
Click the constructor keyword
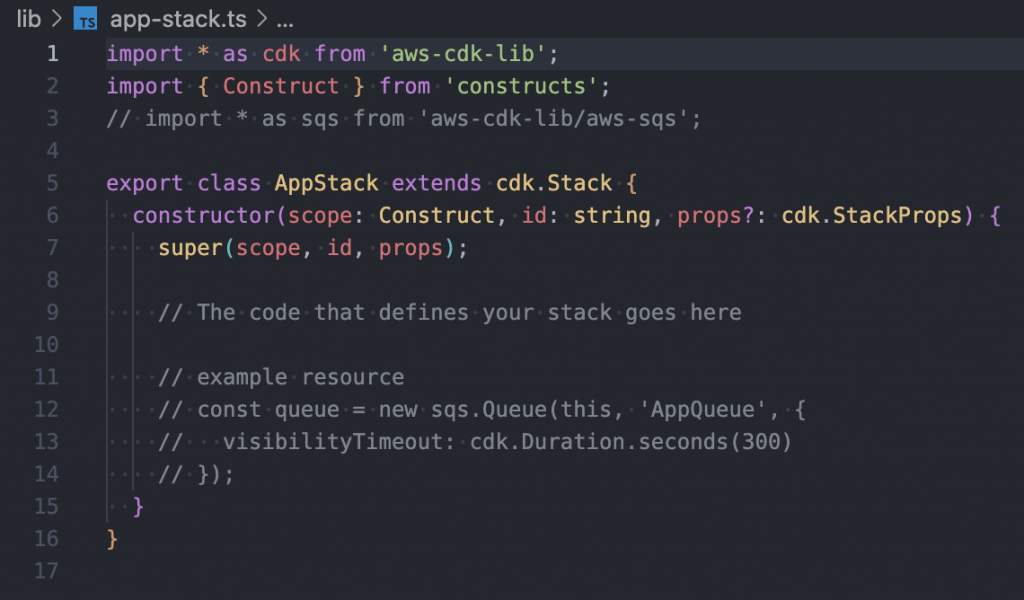click(204, 215)
